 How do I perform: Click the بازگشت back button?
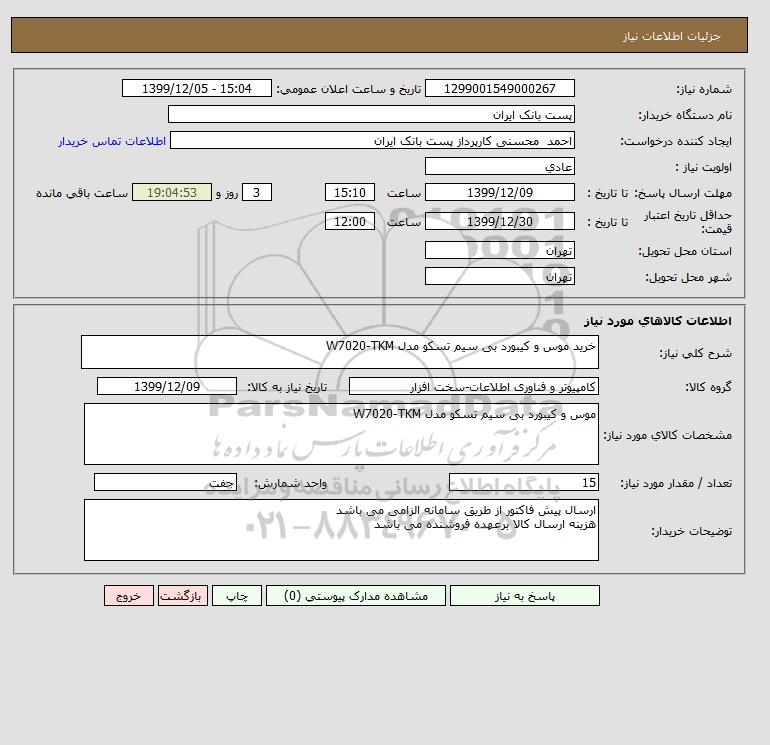point(183,595)
